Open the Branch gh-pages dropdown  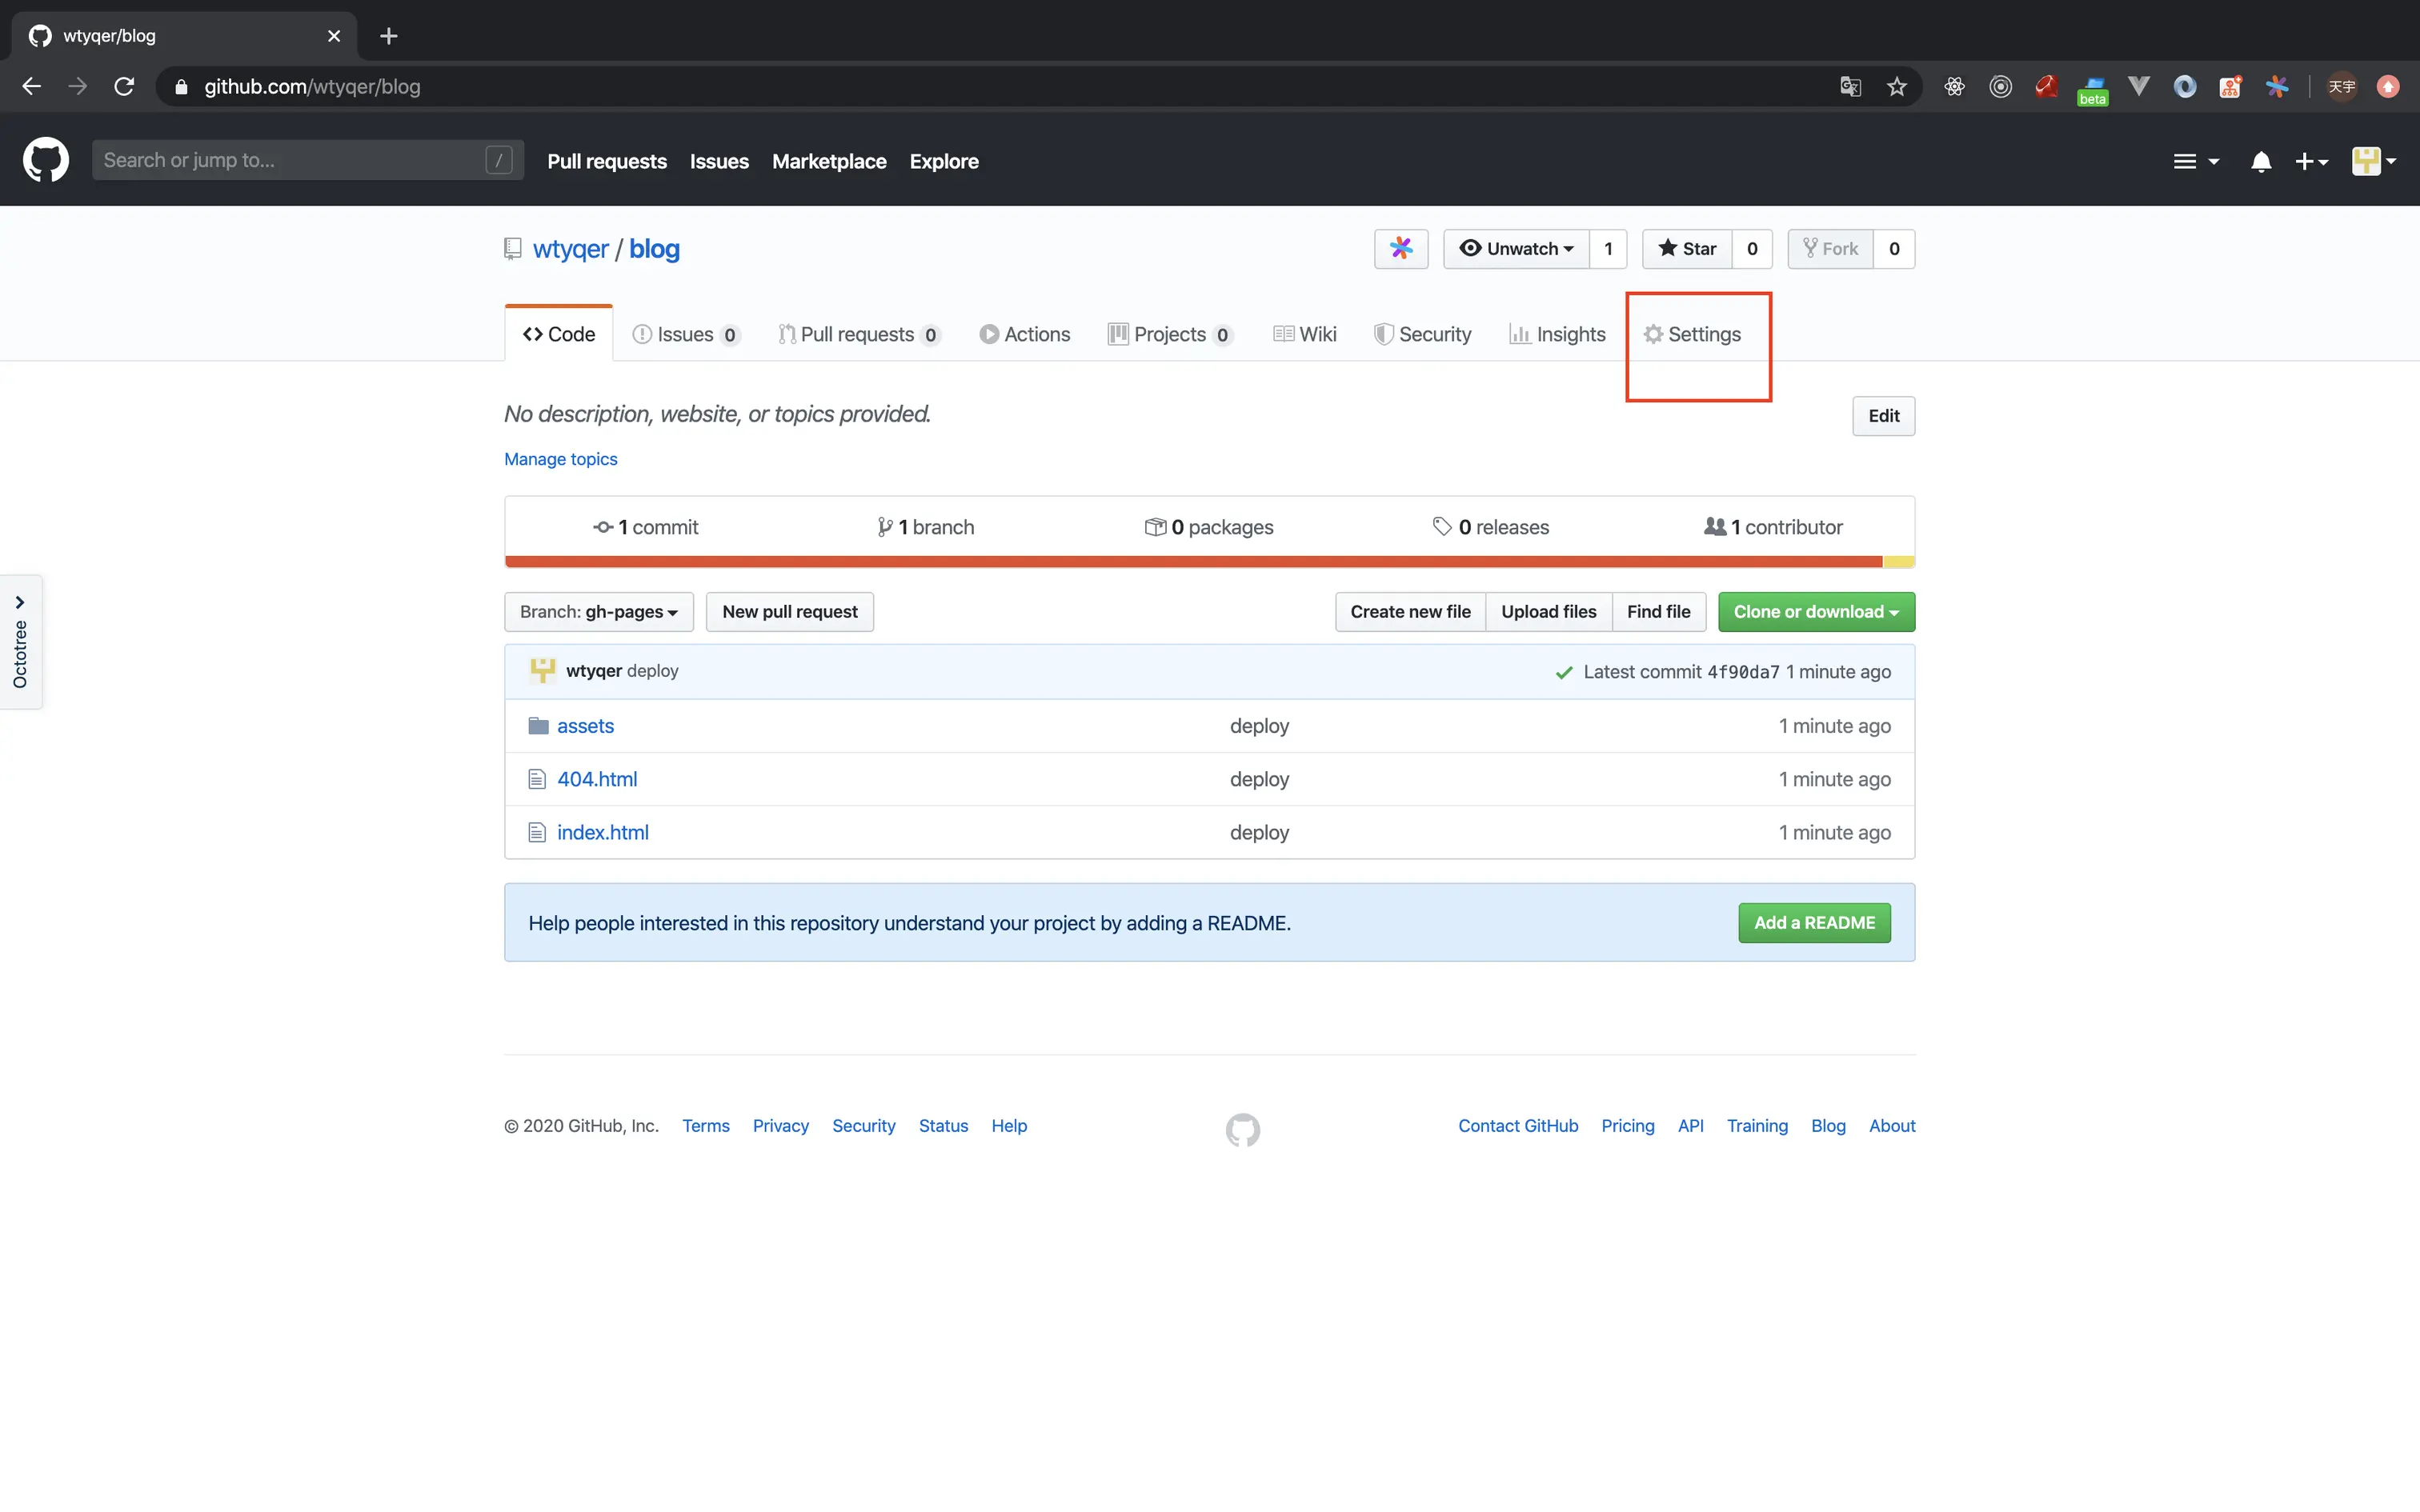(x=598, y=612)
